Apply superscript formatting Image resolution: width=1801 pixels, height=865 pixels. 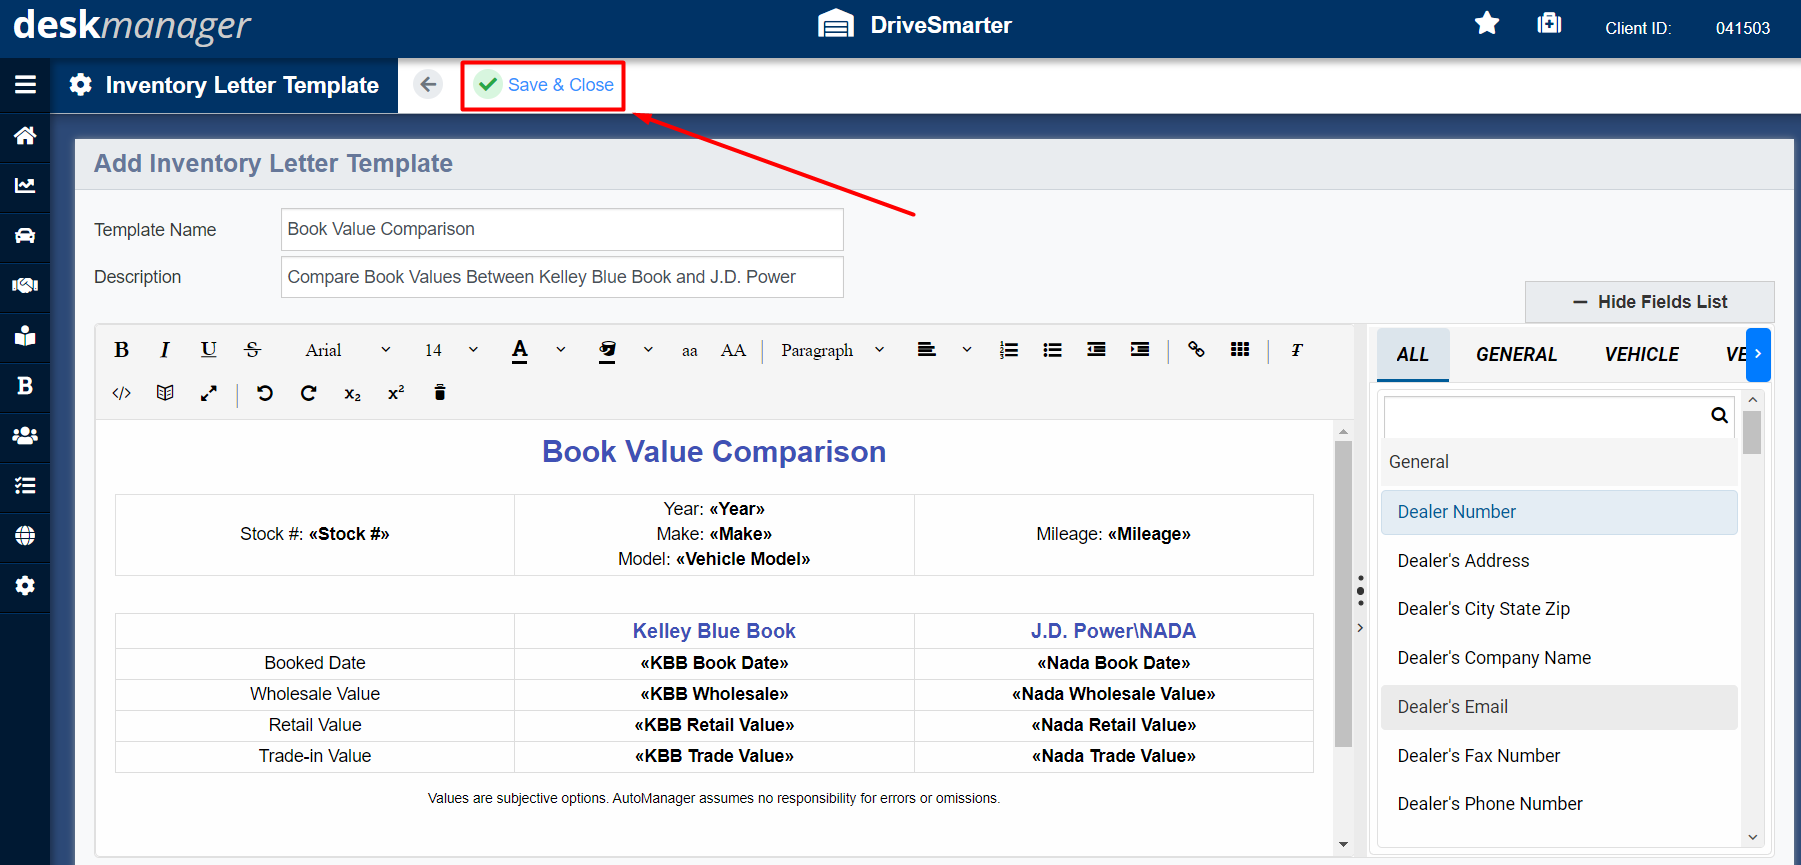[396, 393]
